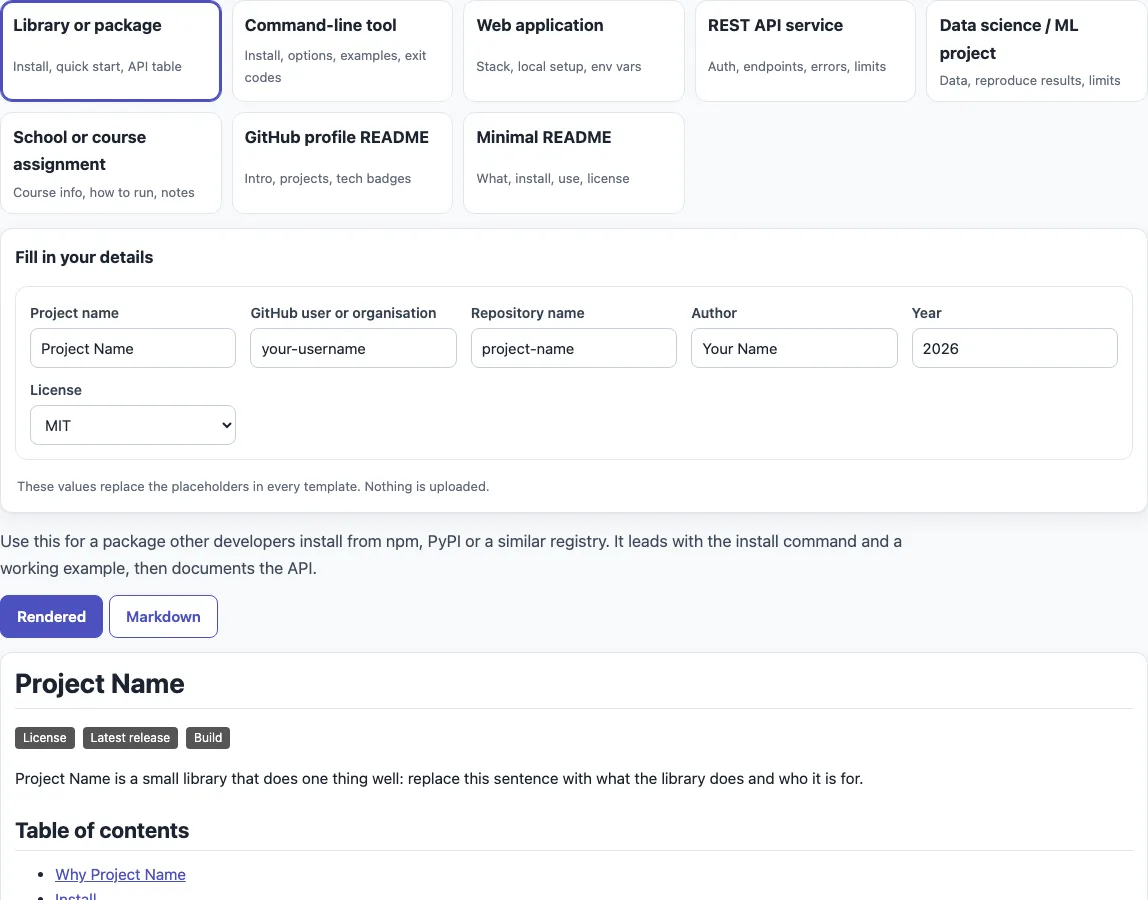Pick the GitHub profile README template

(342, 163)
